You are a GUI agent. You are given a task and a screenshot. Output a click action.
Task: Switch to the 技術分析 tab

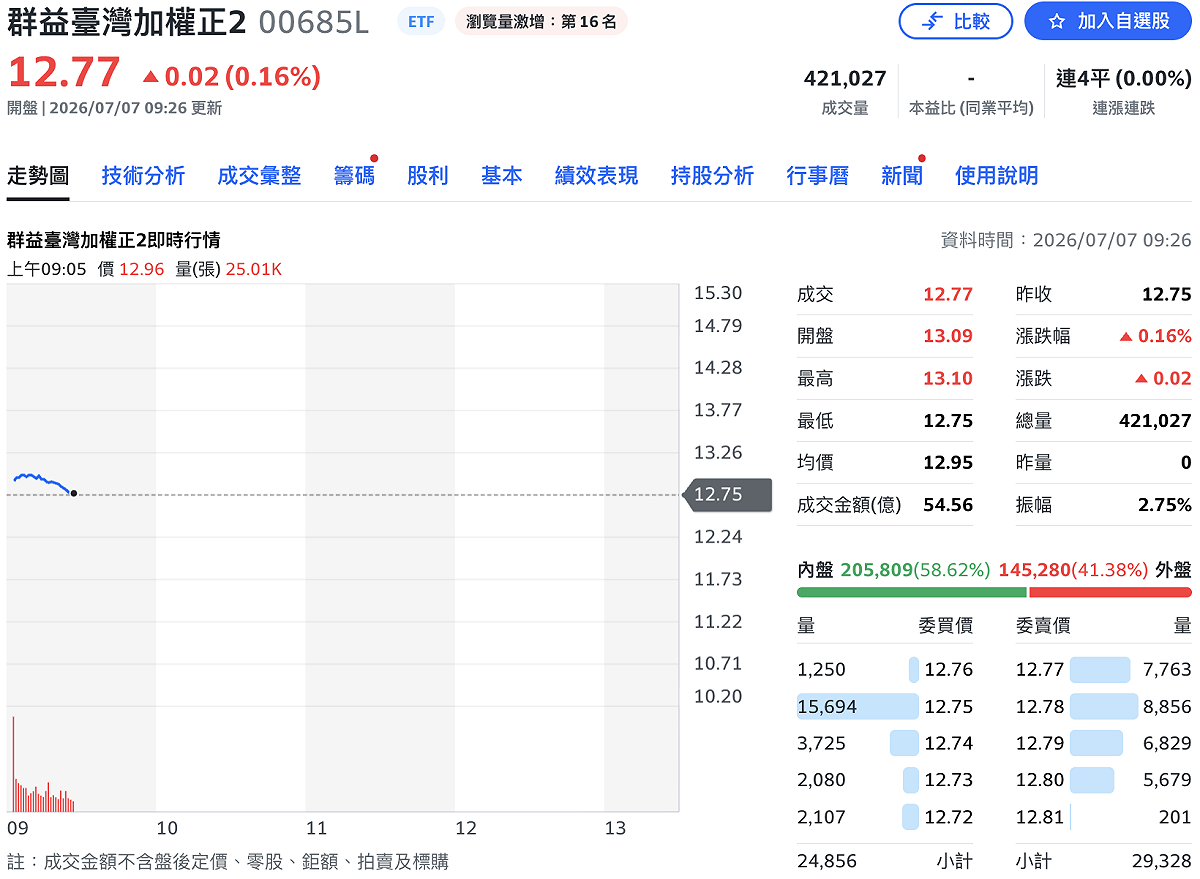coord(143,176)
